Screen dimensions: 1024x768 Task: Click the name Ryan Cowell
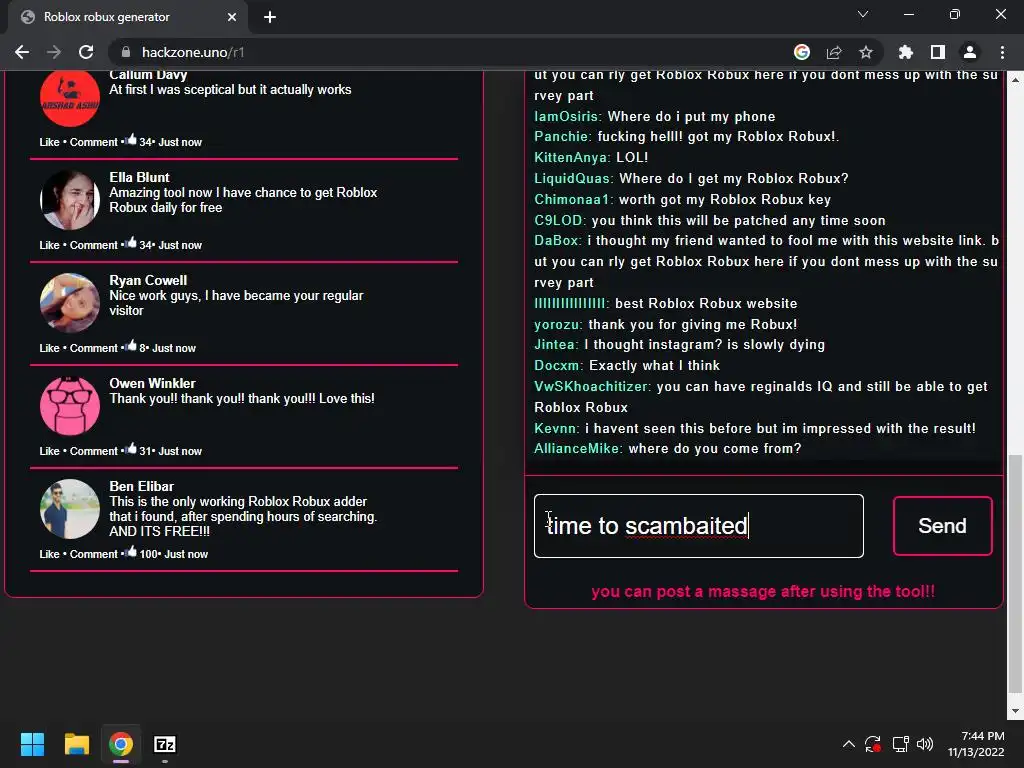(148, 280)
